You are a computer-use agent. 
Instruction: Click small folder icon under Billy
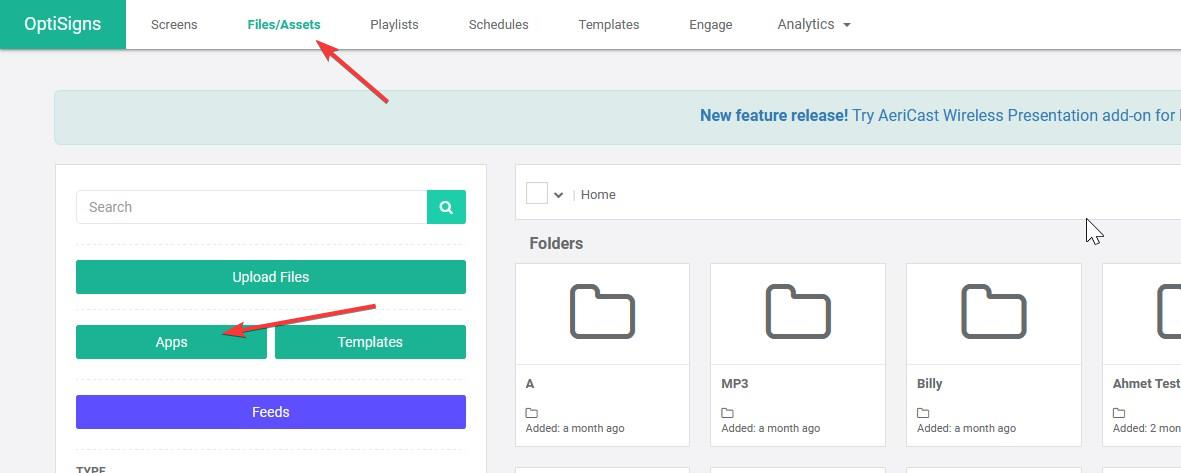tap(923, 413)
